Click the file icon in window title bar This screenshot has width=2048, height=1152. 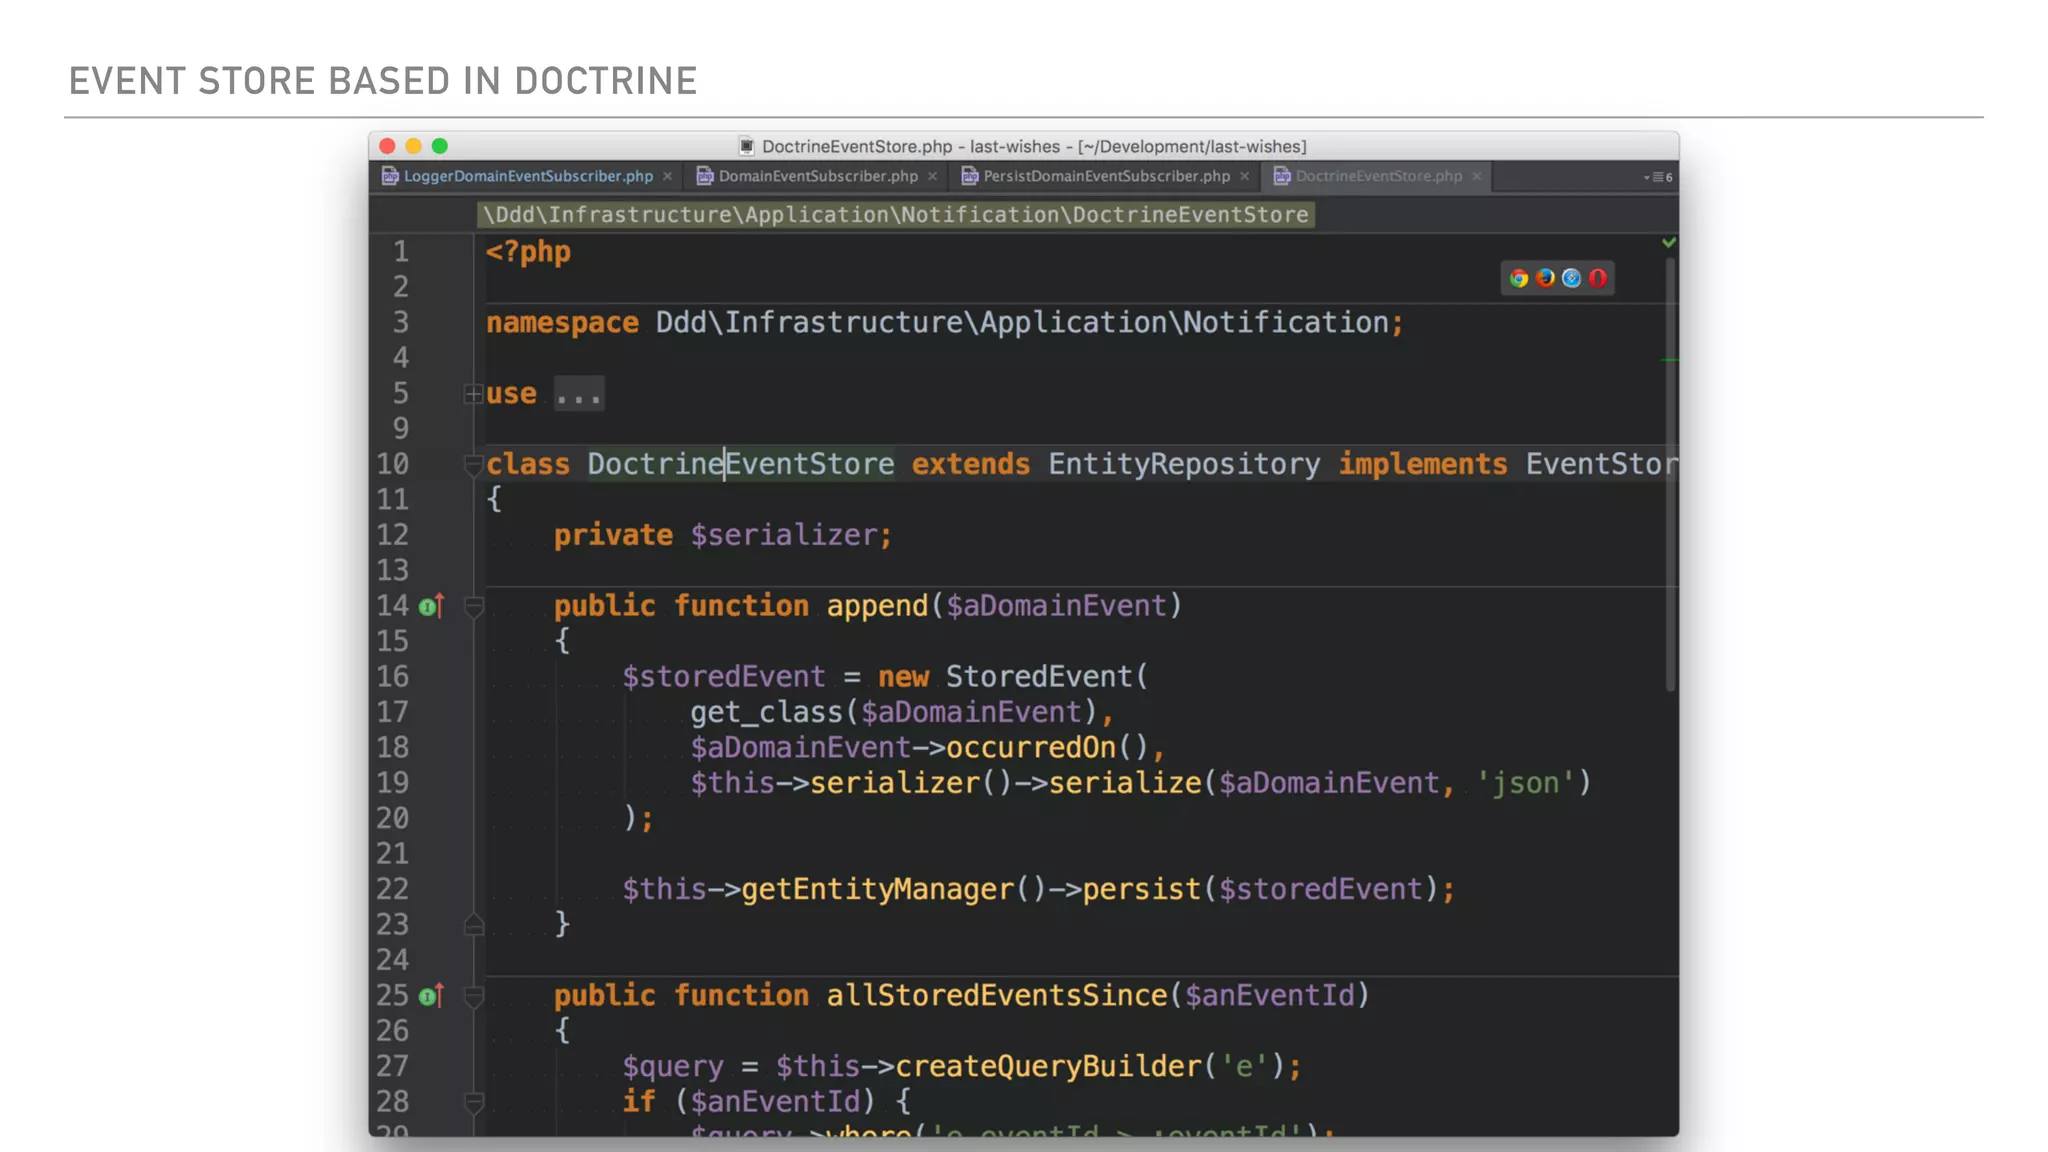747,146
